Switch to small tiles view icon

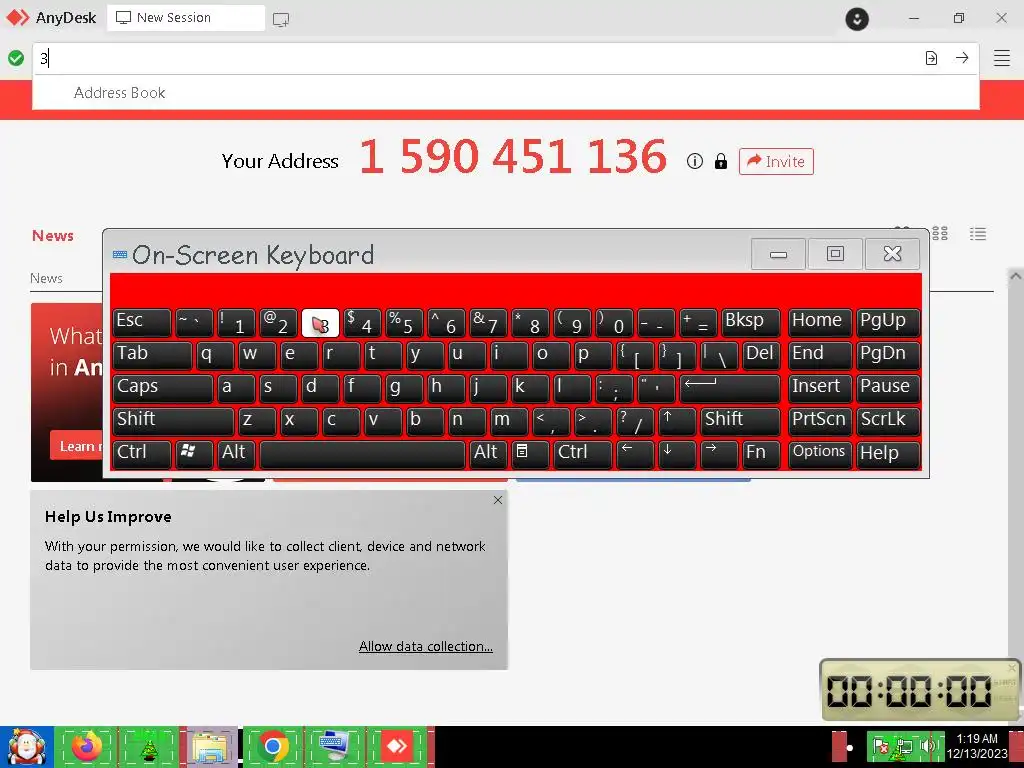940,233
